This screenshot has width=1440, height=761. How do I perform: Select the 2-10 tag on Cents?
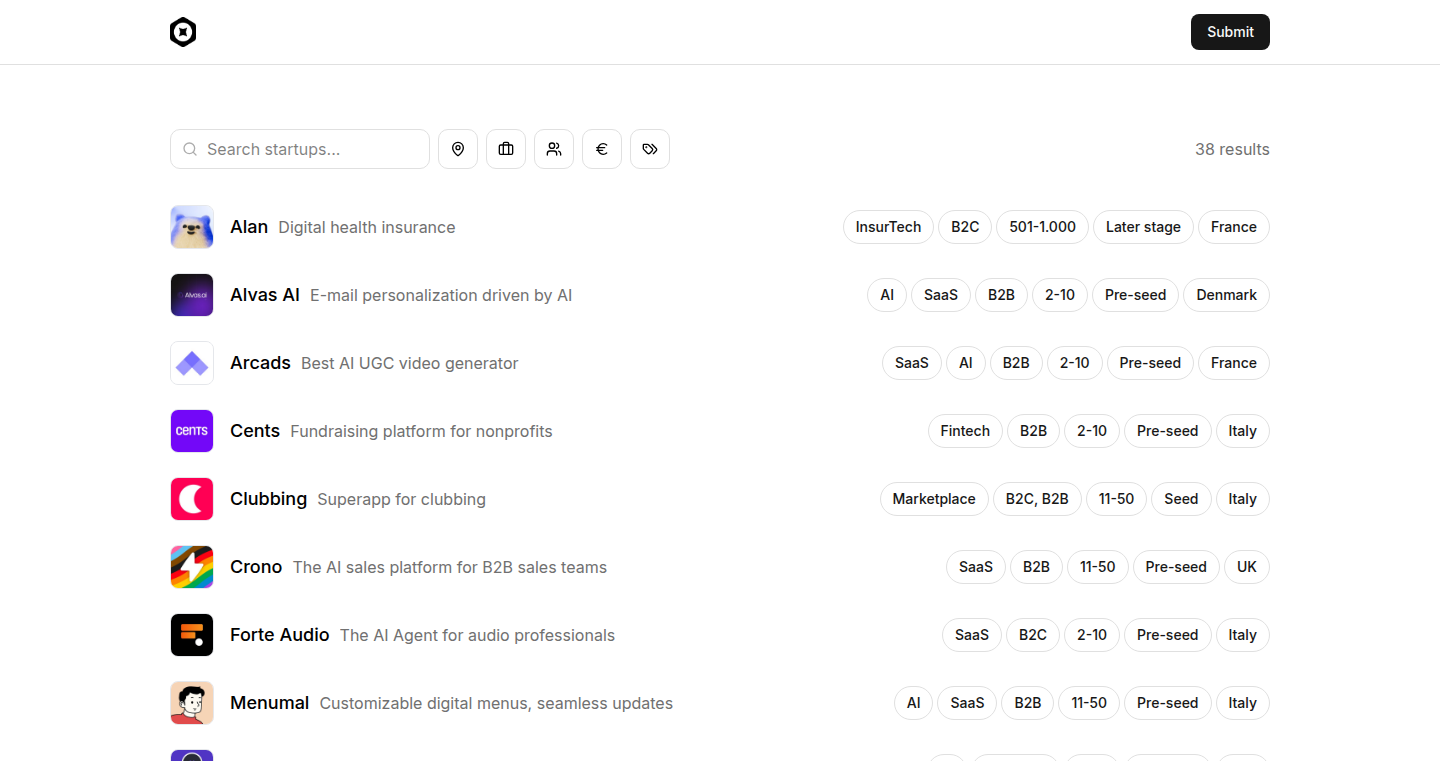click(x=1092, y=431)
